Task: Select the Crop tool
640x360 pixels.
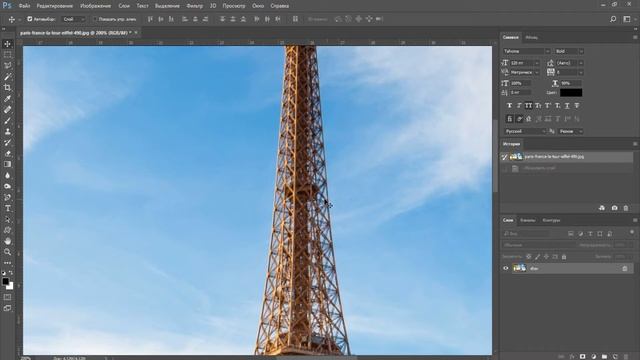Action: coord(7,88)
